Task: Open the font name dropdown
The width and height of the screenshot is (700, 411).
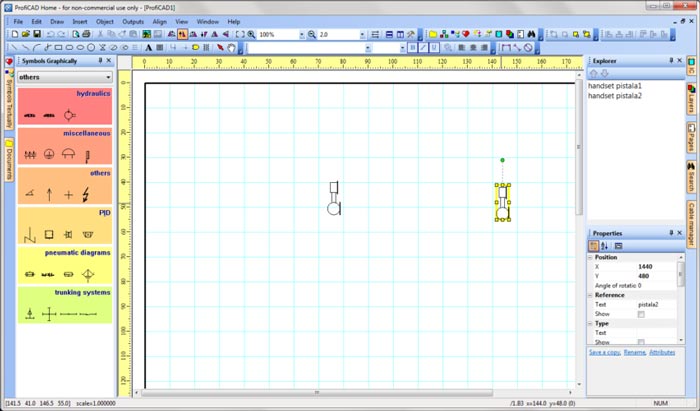Action: point(368,47)
